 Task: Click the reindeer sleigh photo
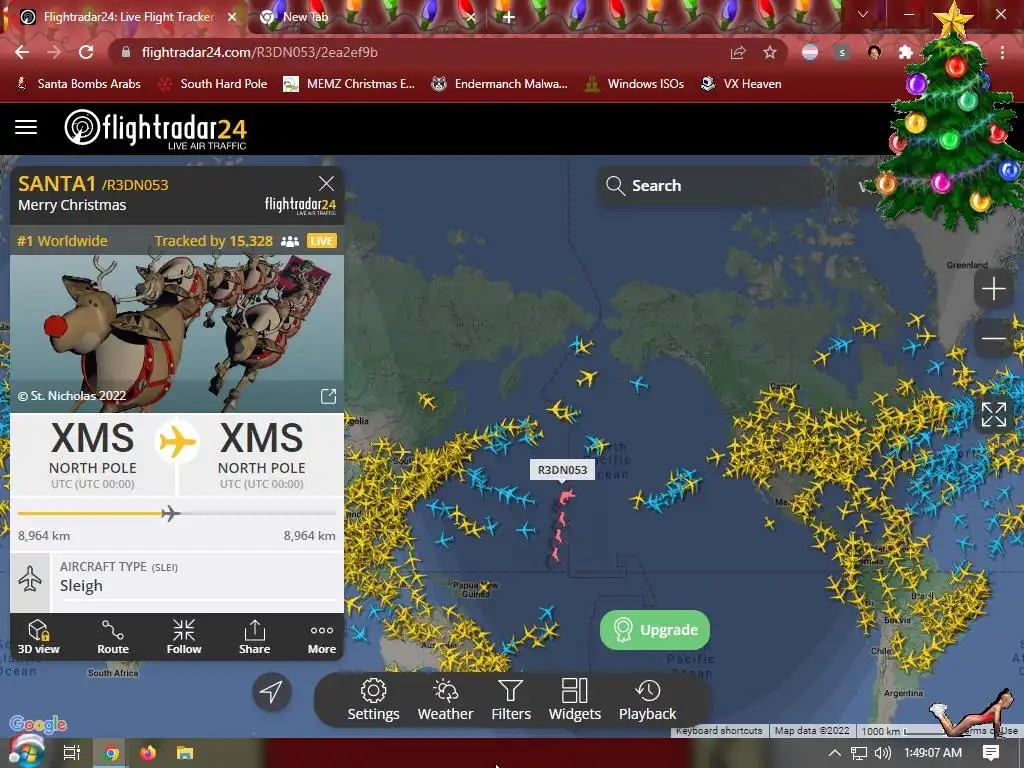coord(177,333)
